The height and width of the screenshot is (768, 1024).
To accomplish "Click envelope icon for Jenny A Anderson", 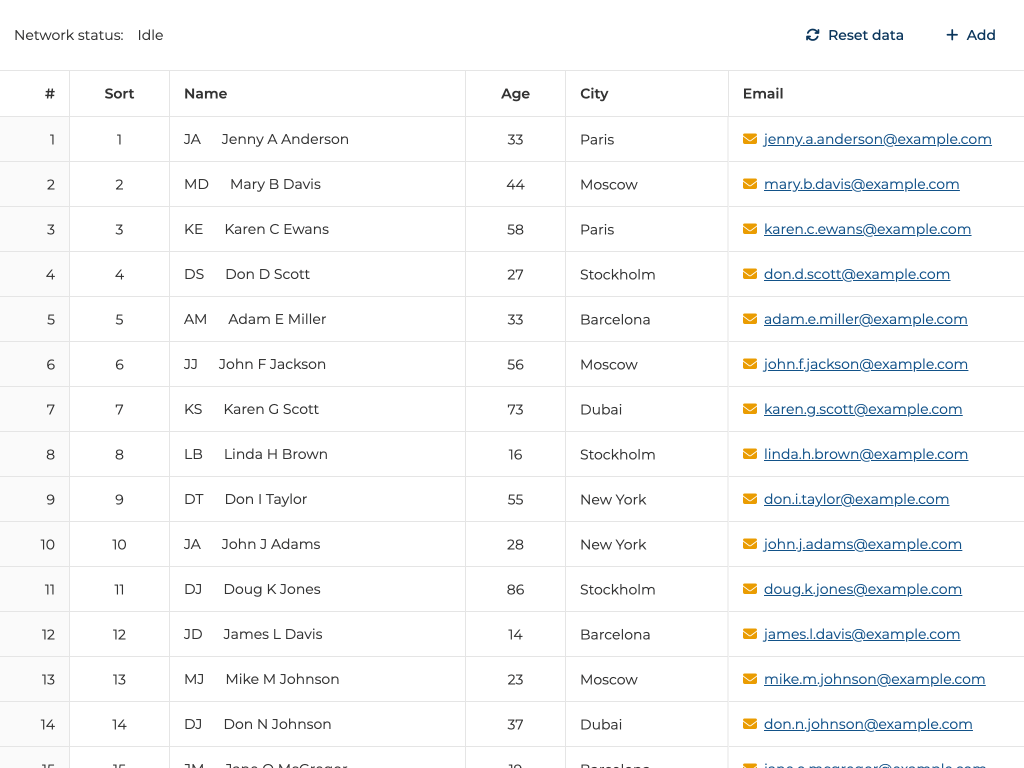I will pyautogui.click(x=750, y=139).
